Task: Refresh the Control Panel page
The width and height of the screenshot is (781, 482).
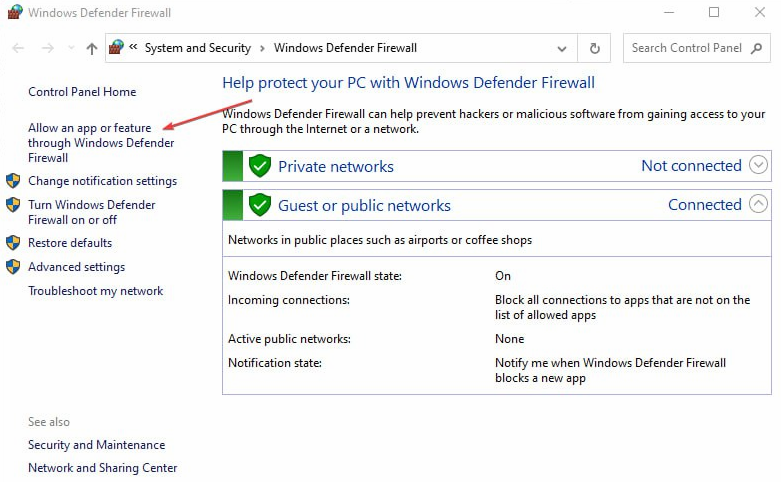Action: click(x=595, y=48)
